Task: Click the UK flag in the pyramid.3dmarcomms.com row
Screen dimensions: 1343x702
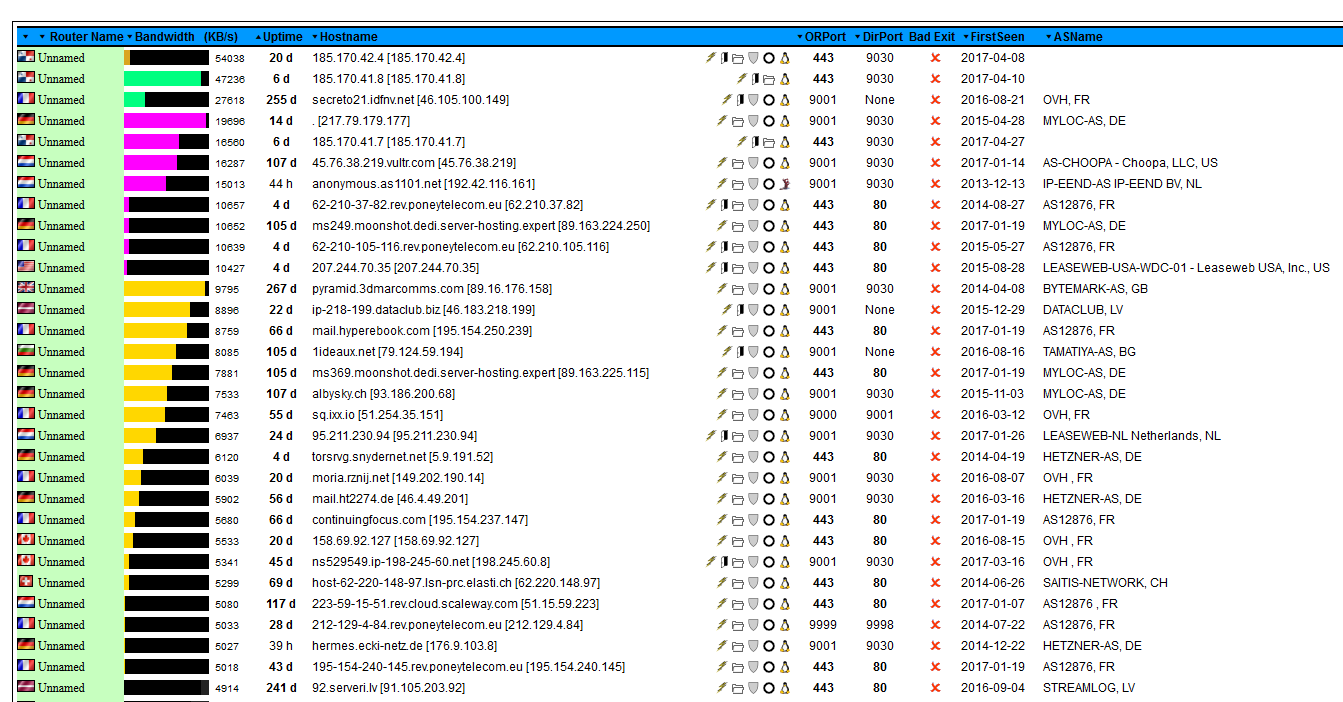Action: point(26,289)
